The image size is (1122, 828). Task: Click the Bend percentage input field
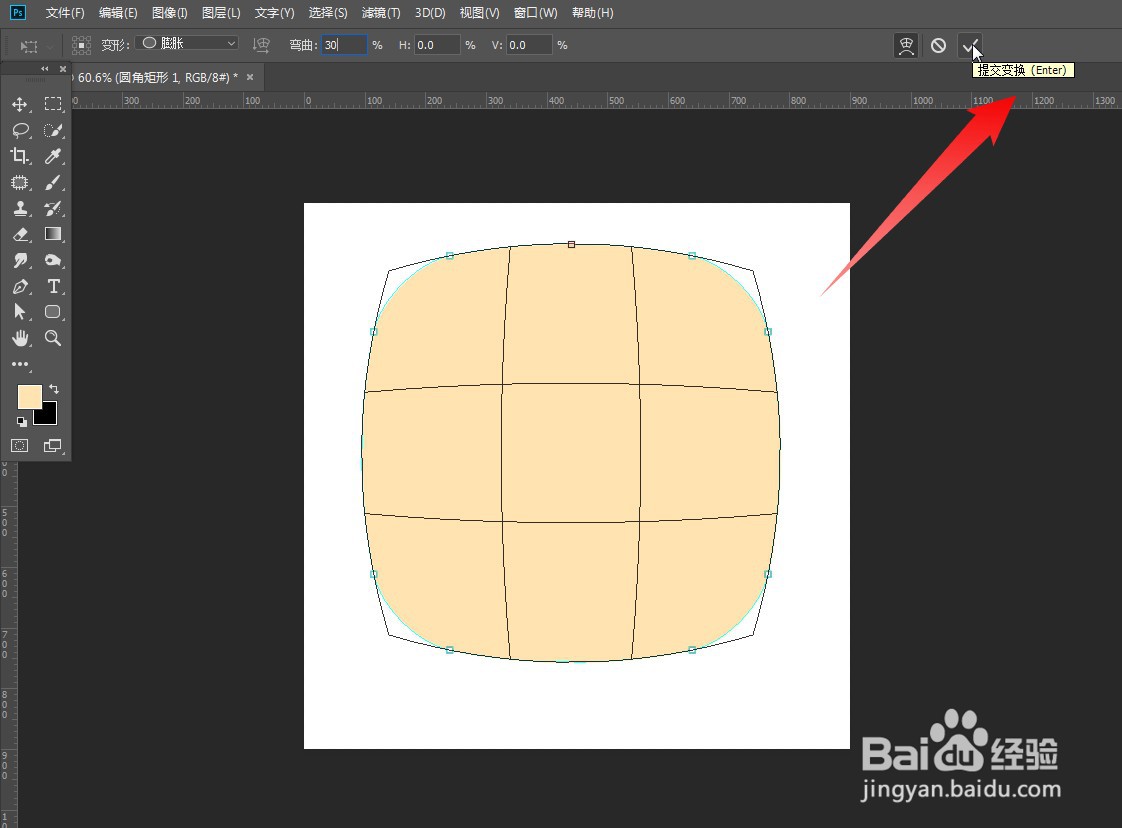pos(344,45)
